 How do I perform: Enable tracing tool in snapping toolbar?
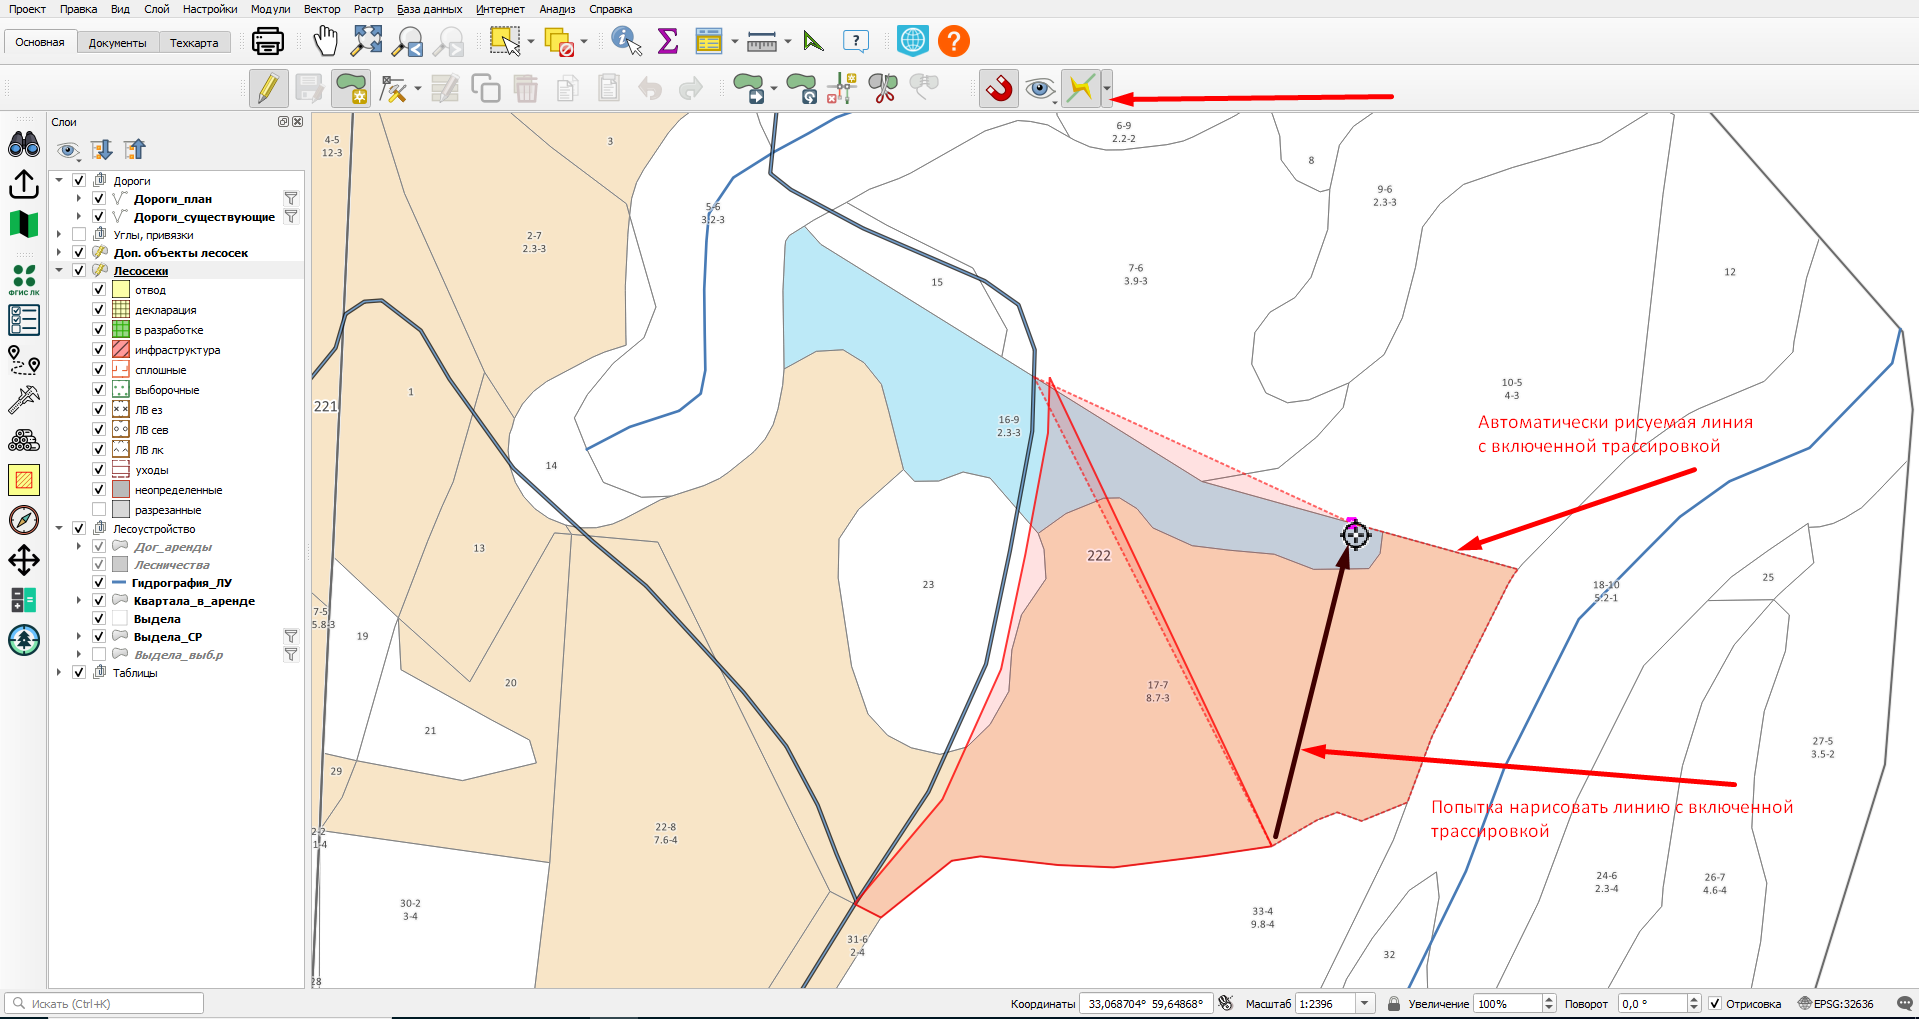1081,89
